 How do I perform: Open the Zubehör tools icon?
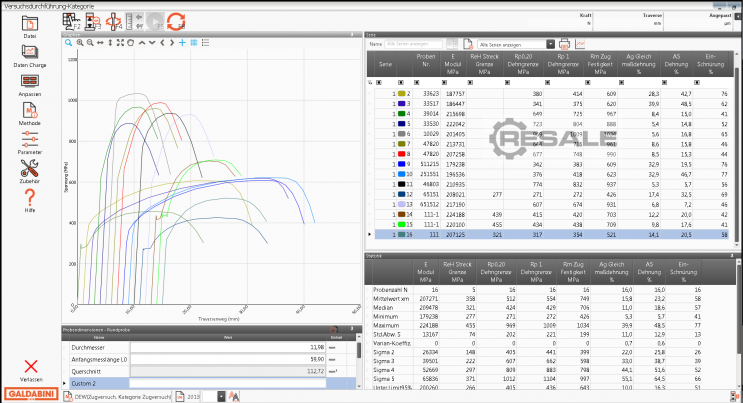(x=30, y=167)
